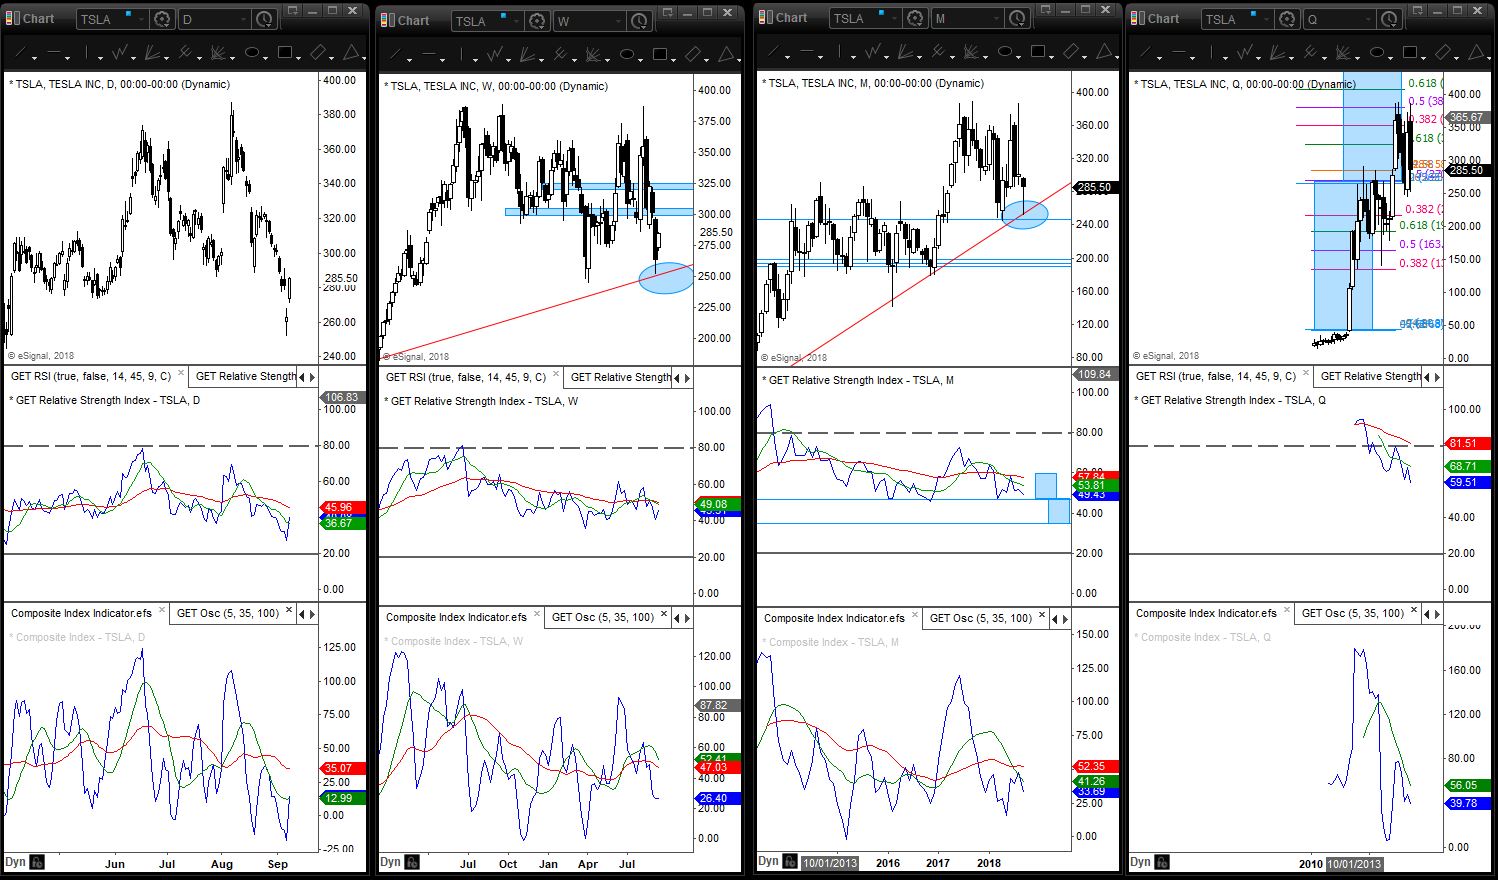Close the GET RSI tab in daily chart

(180, 374)
